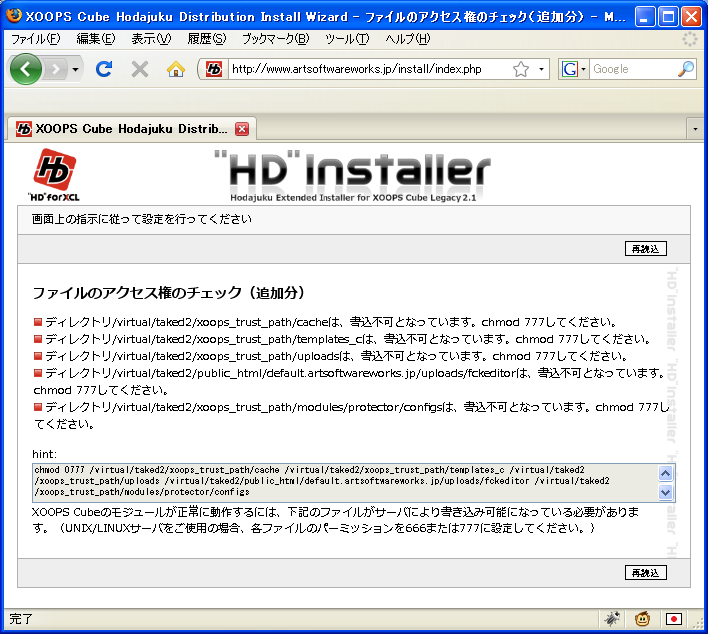Screen dimensions: 708x634
Task: Click the browser Back arrow button
Action: pyautogui.click(x=26, y=69)
